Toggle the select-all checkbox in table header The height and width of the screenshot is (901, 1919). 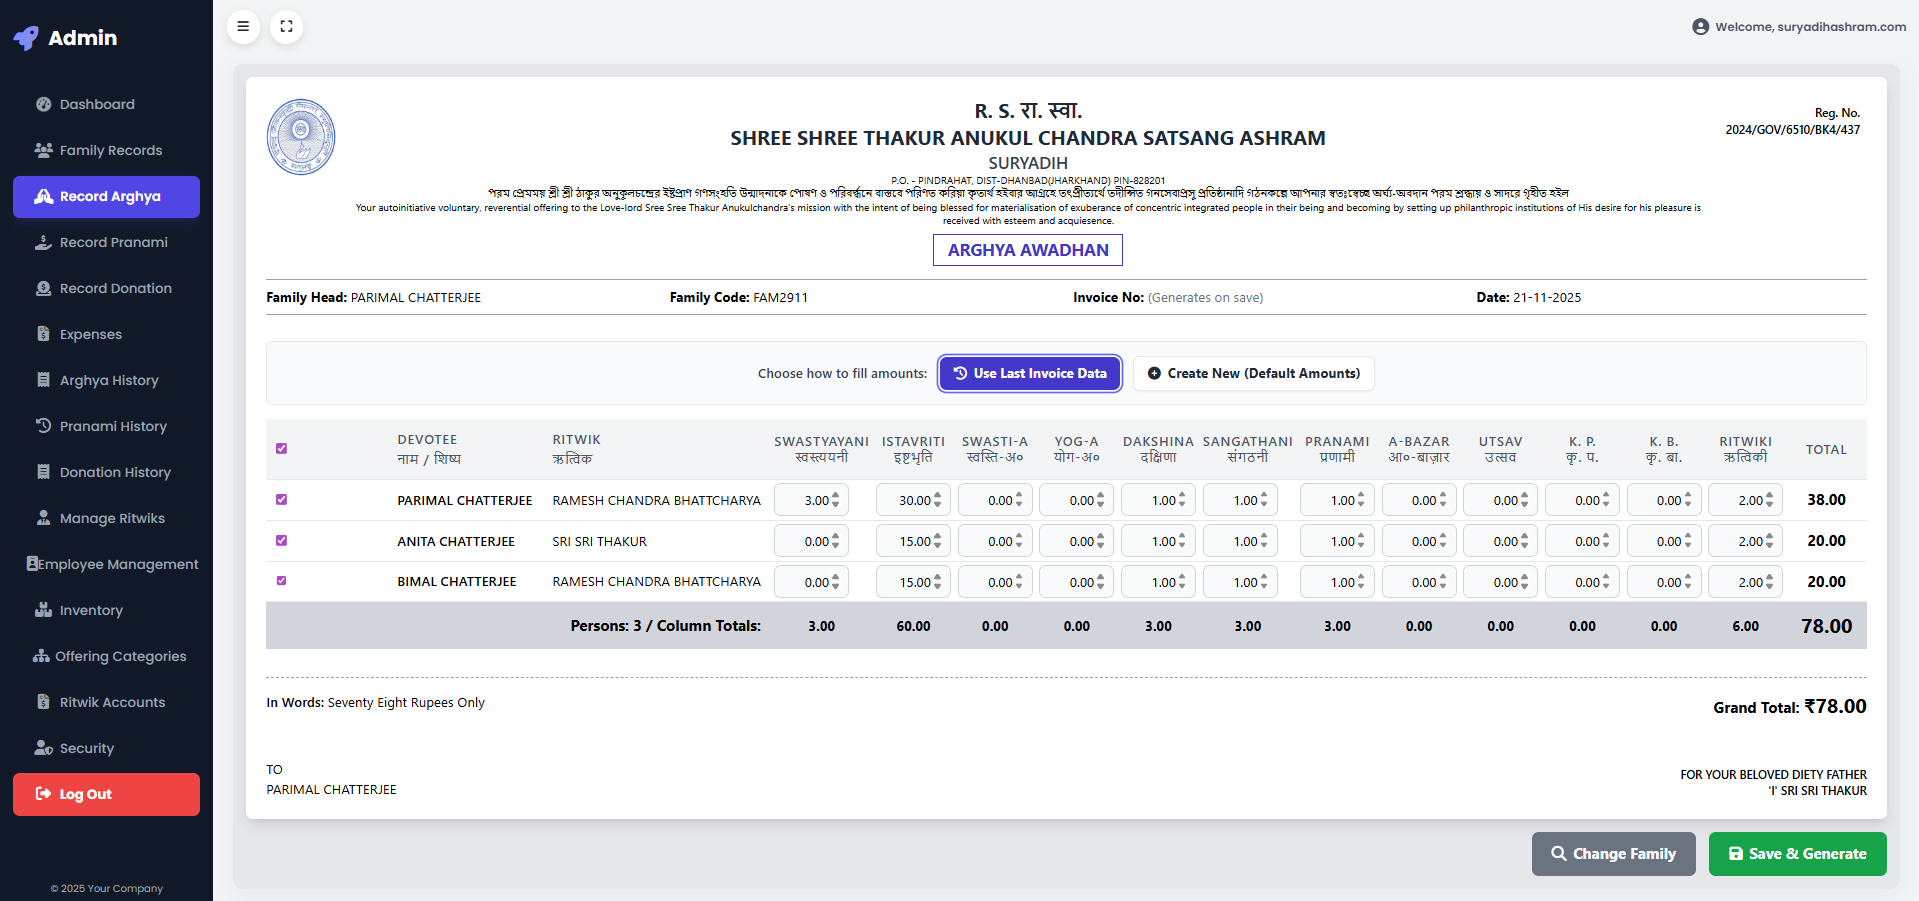282,449
